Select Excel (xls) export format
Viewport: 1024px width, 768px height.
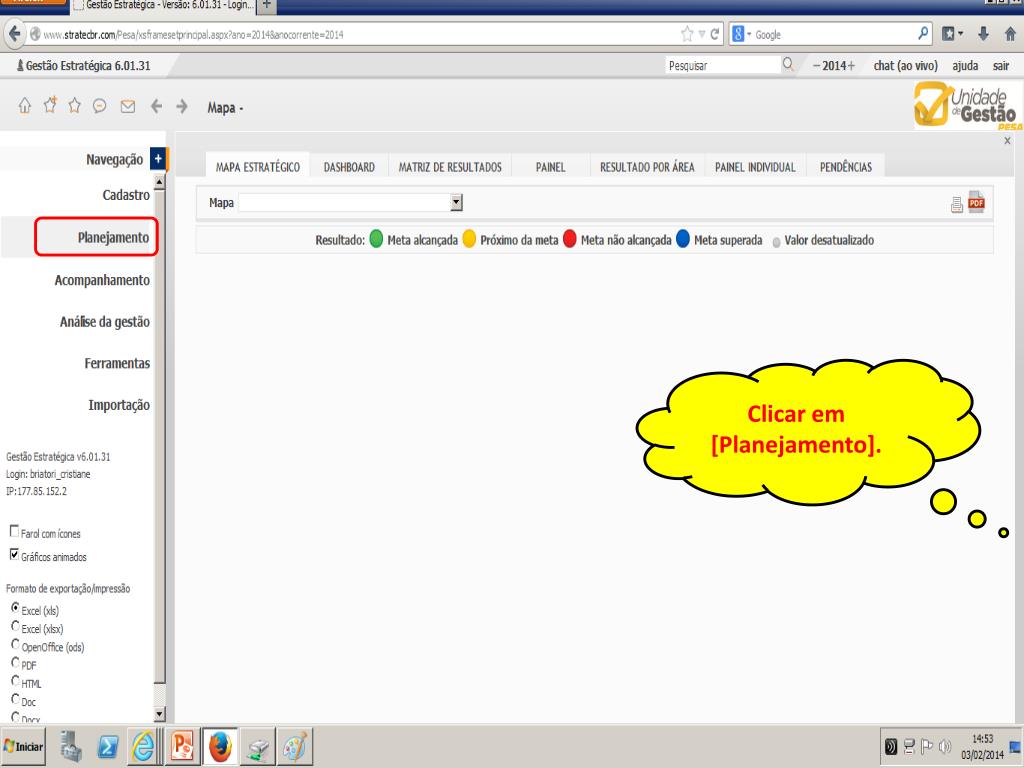pyautogui.click(x=15, y=607)
